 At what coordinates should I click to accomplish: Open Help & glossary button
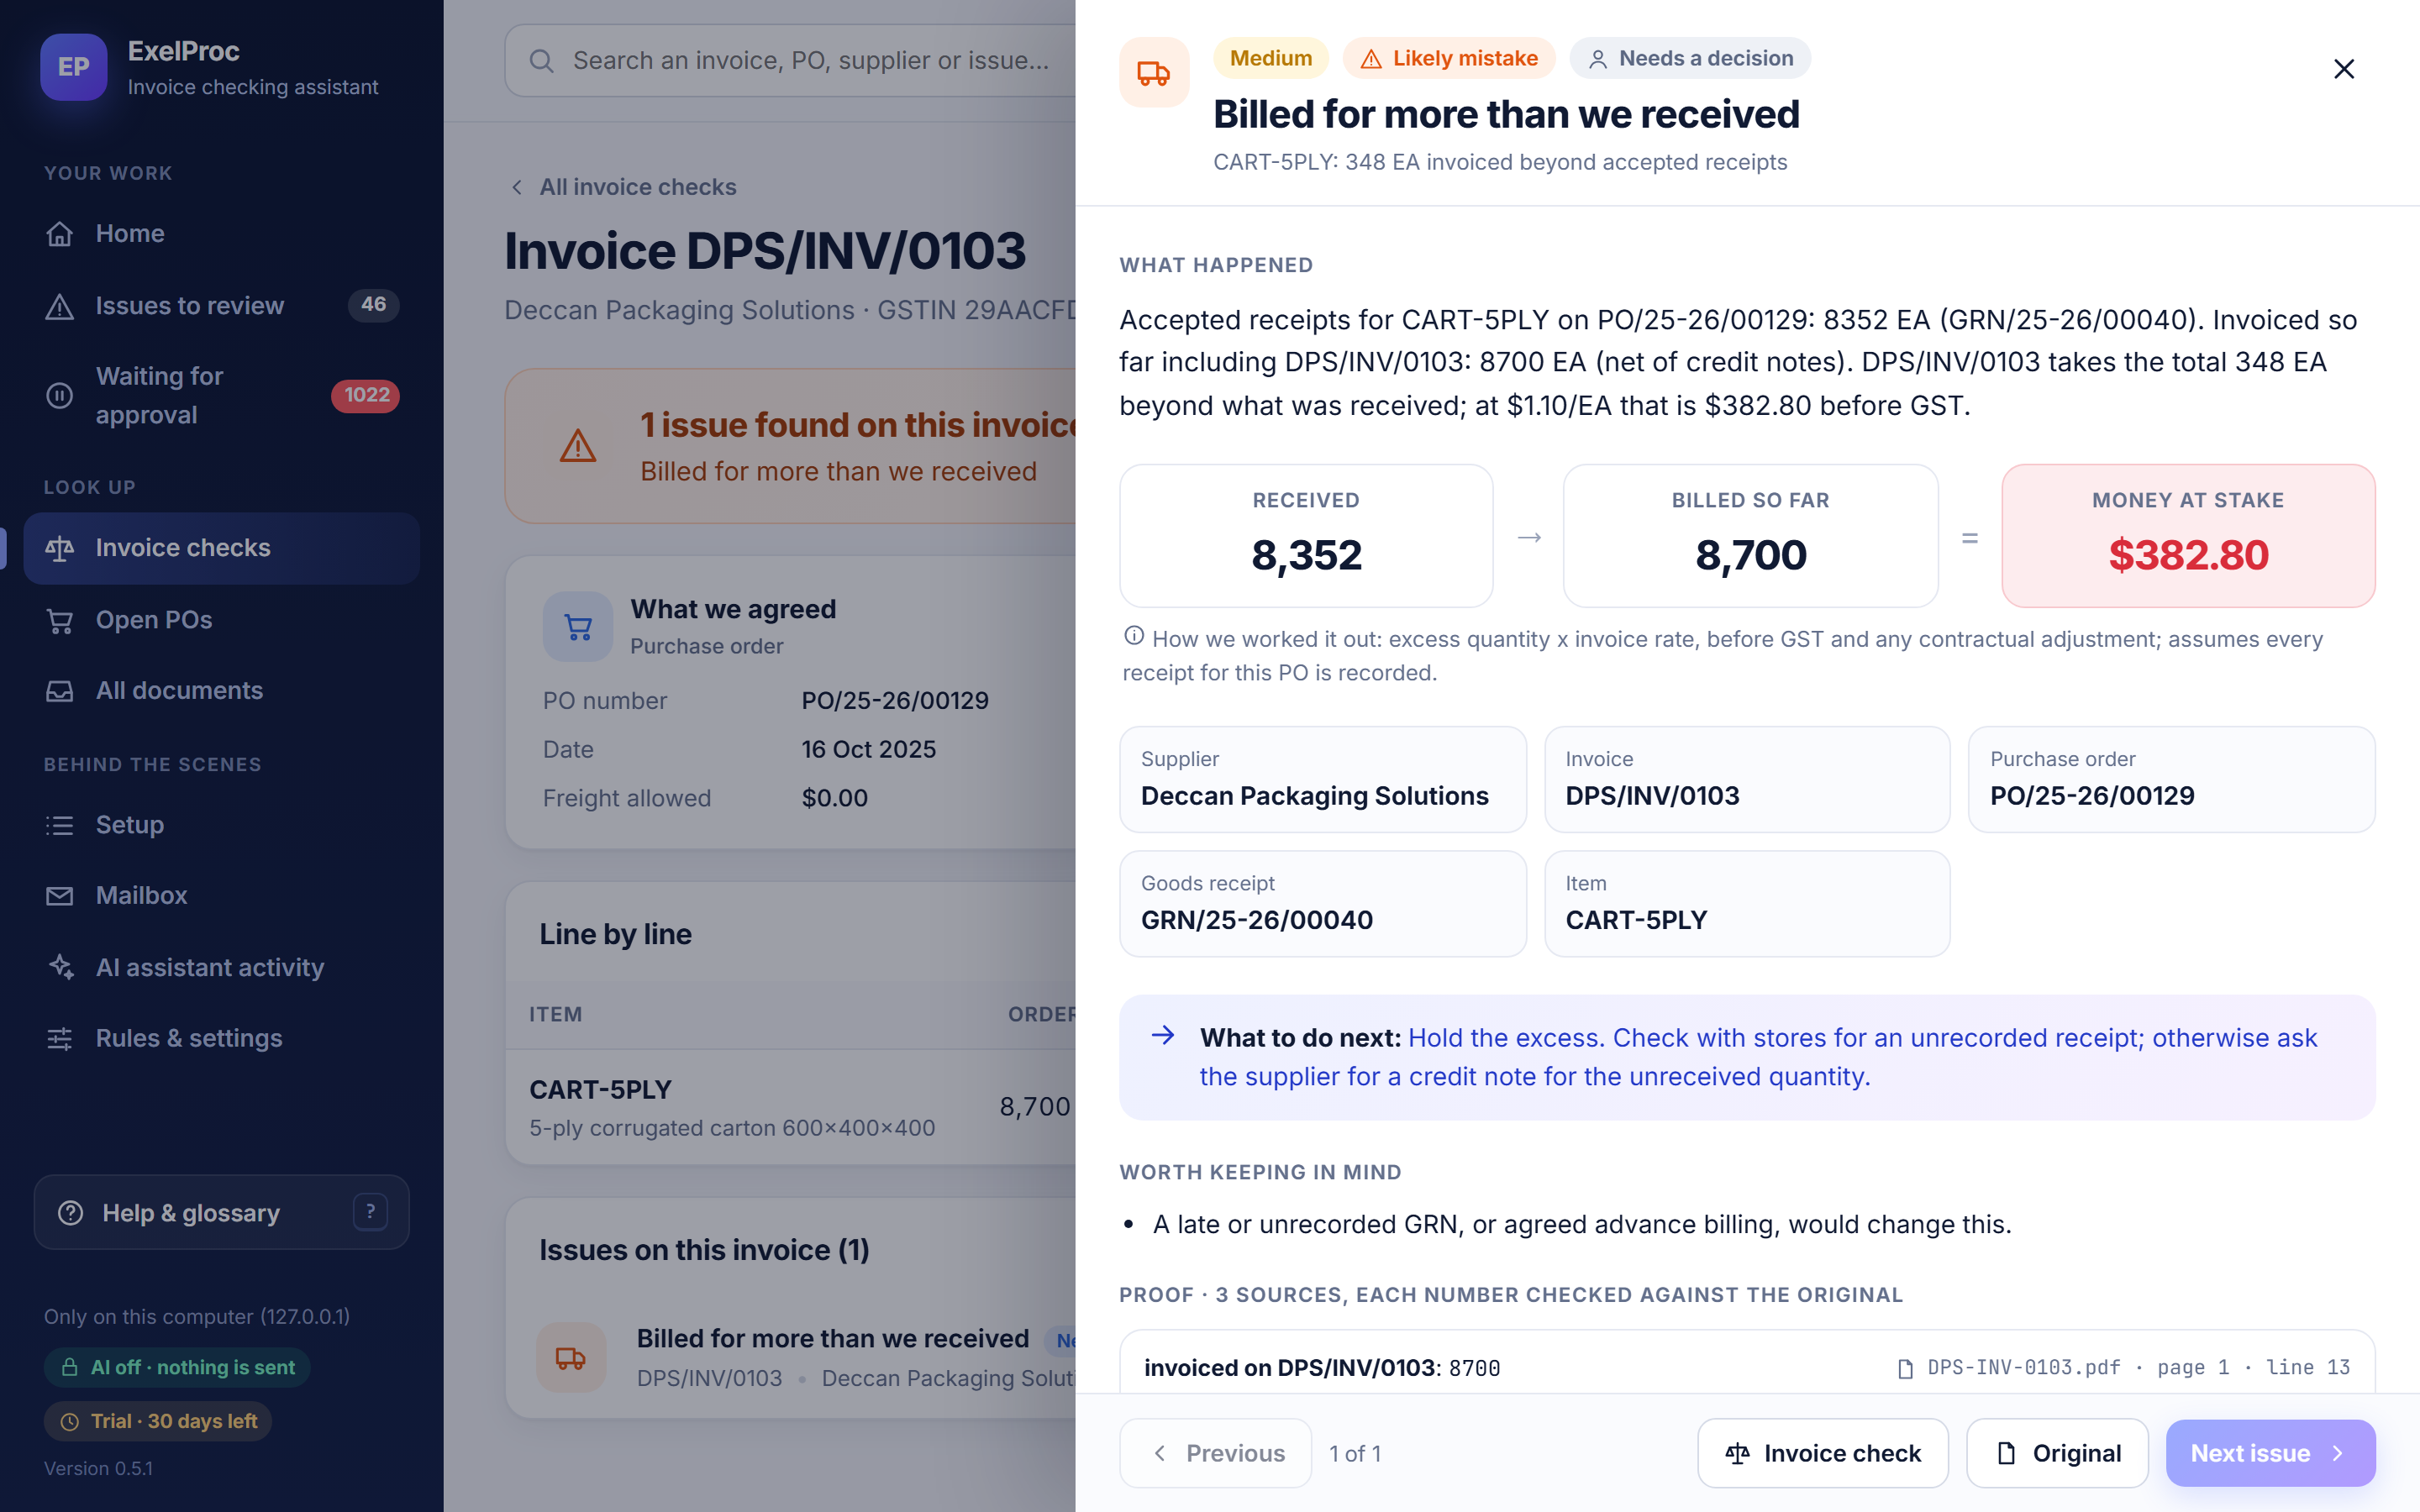[221, 1212]
